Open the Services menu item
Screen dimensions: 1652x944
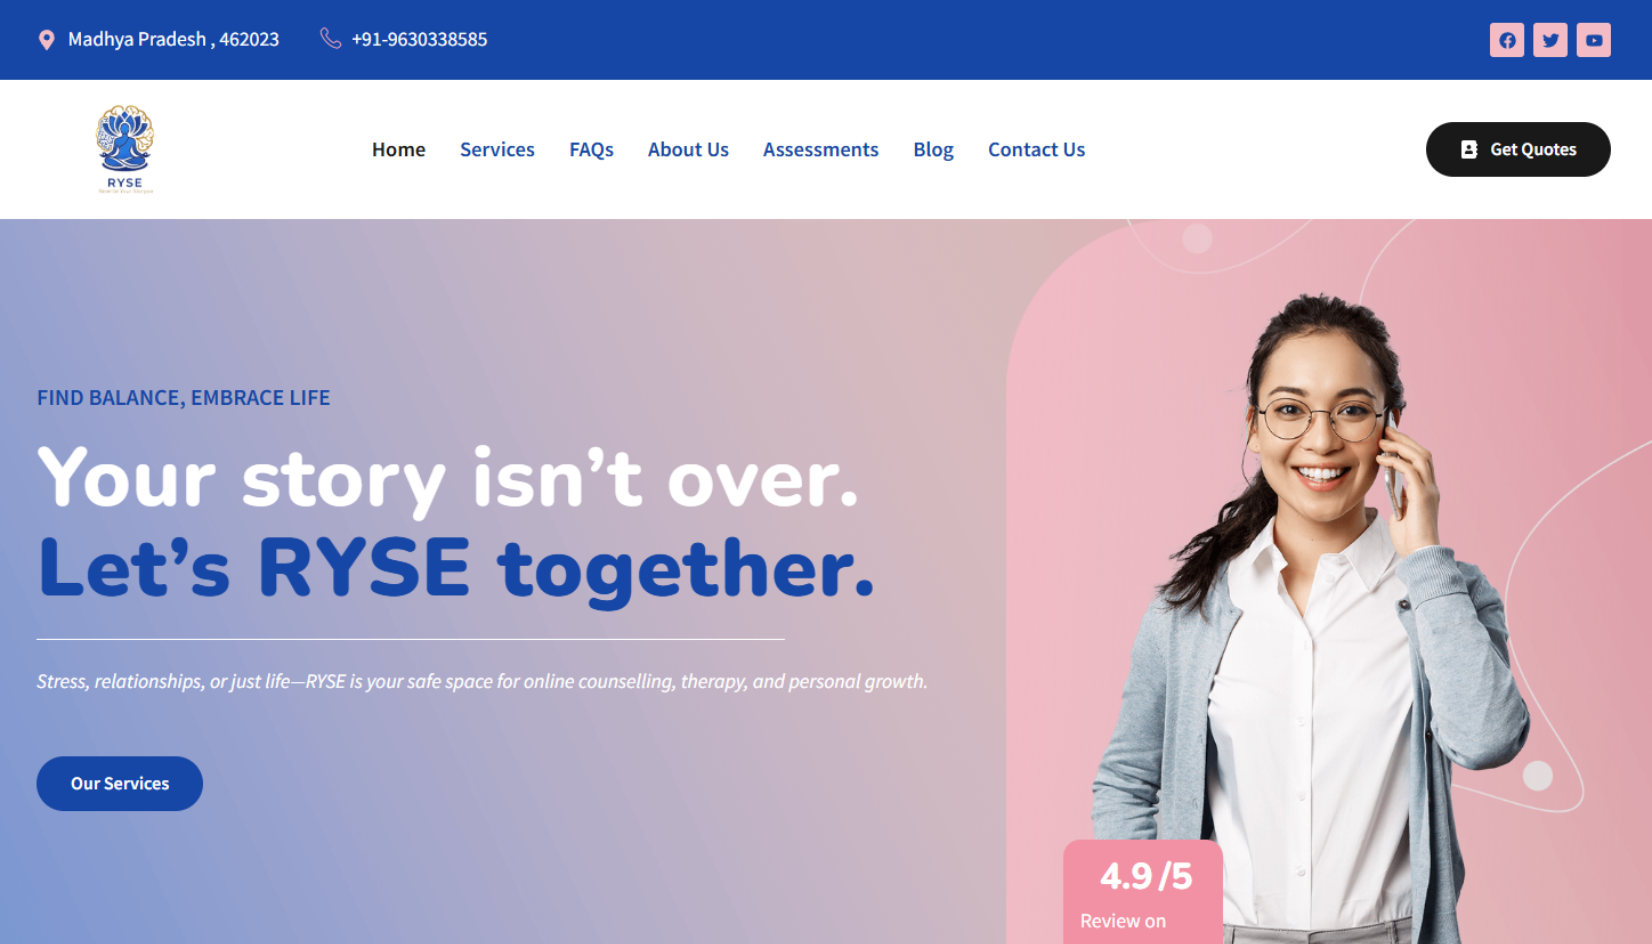pos(497,149)
